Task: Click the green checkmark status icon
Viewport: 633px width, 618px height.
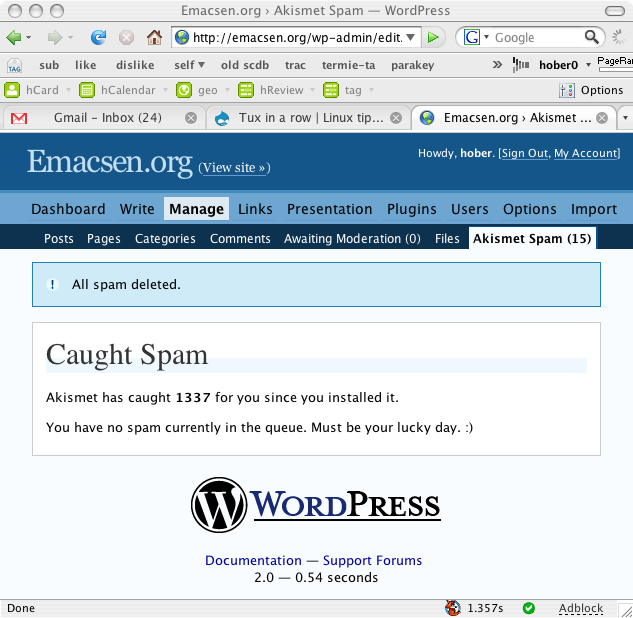Action: (528, 608)
